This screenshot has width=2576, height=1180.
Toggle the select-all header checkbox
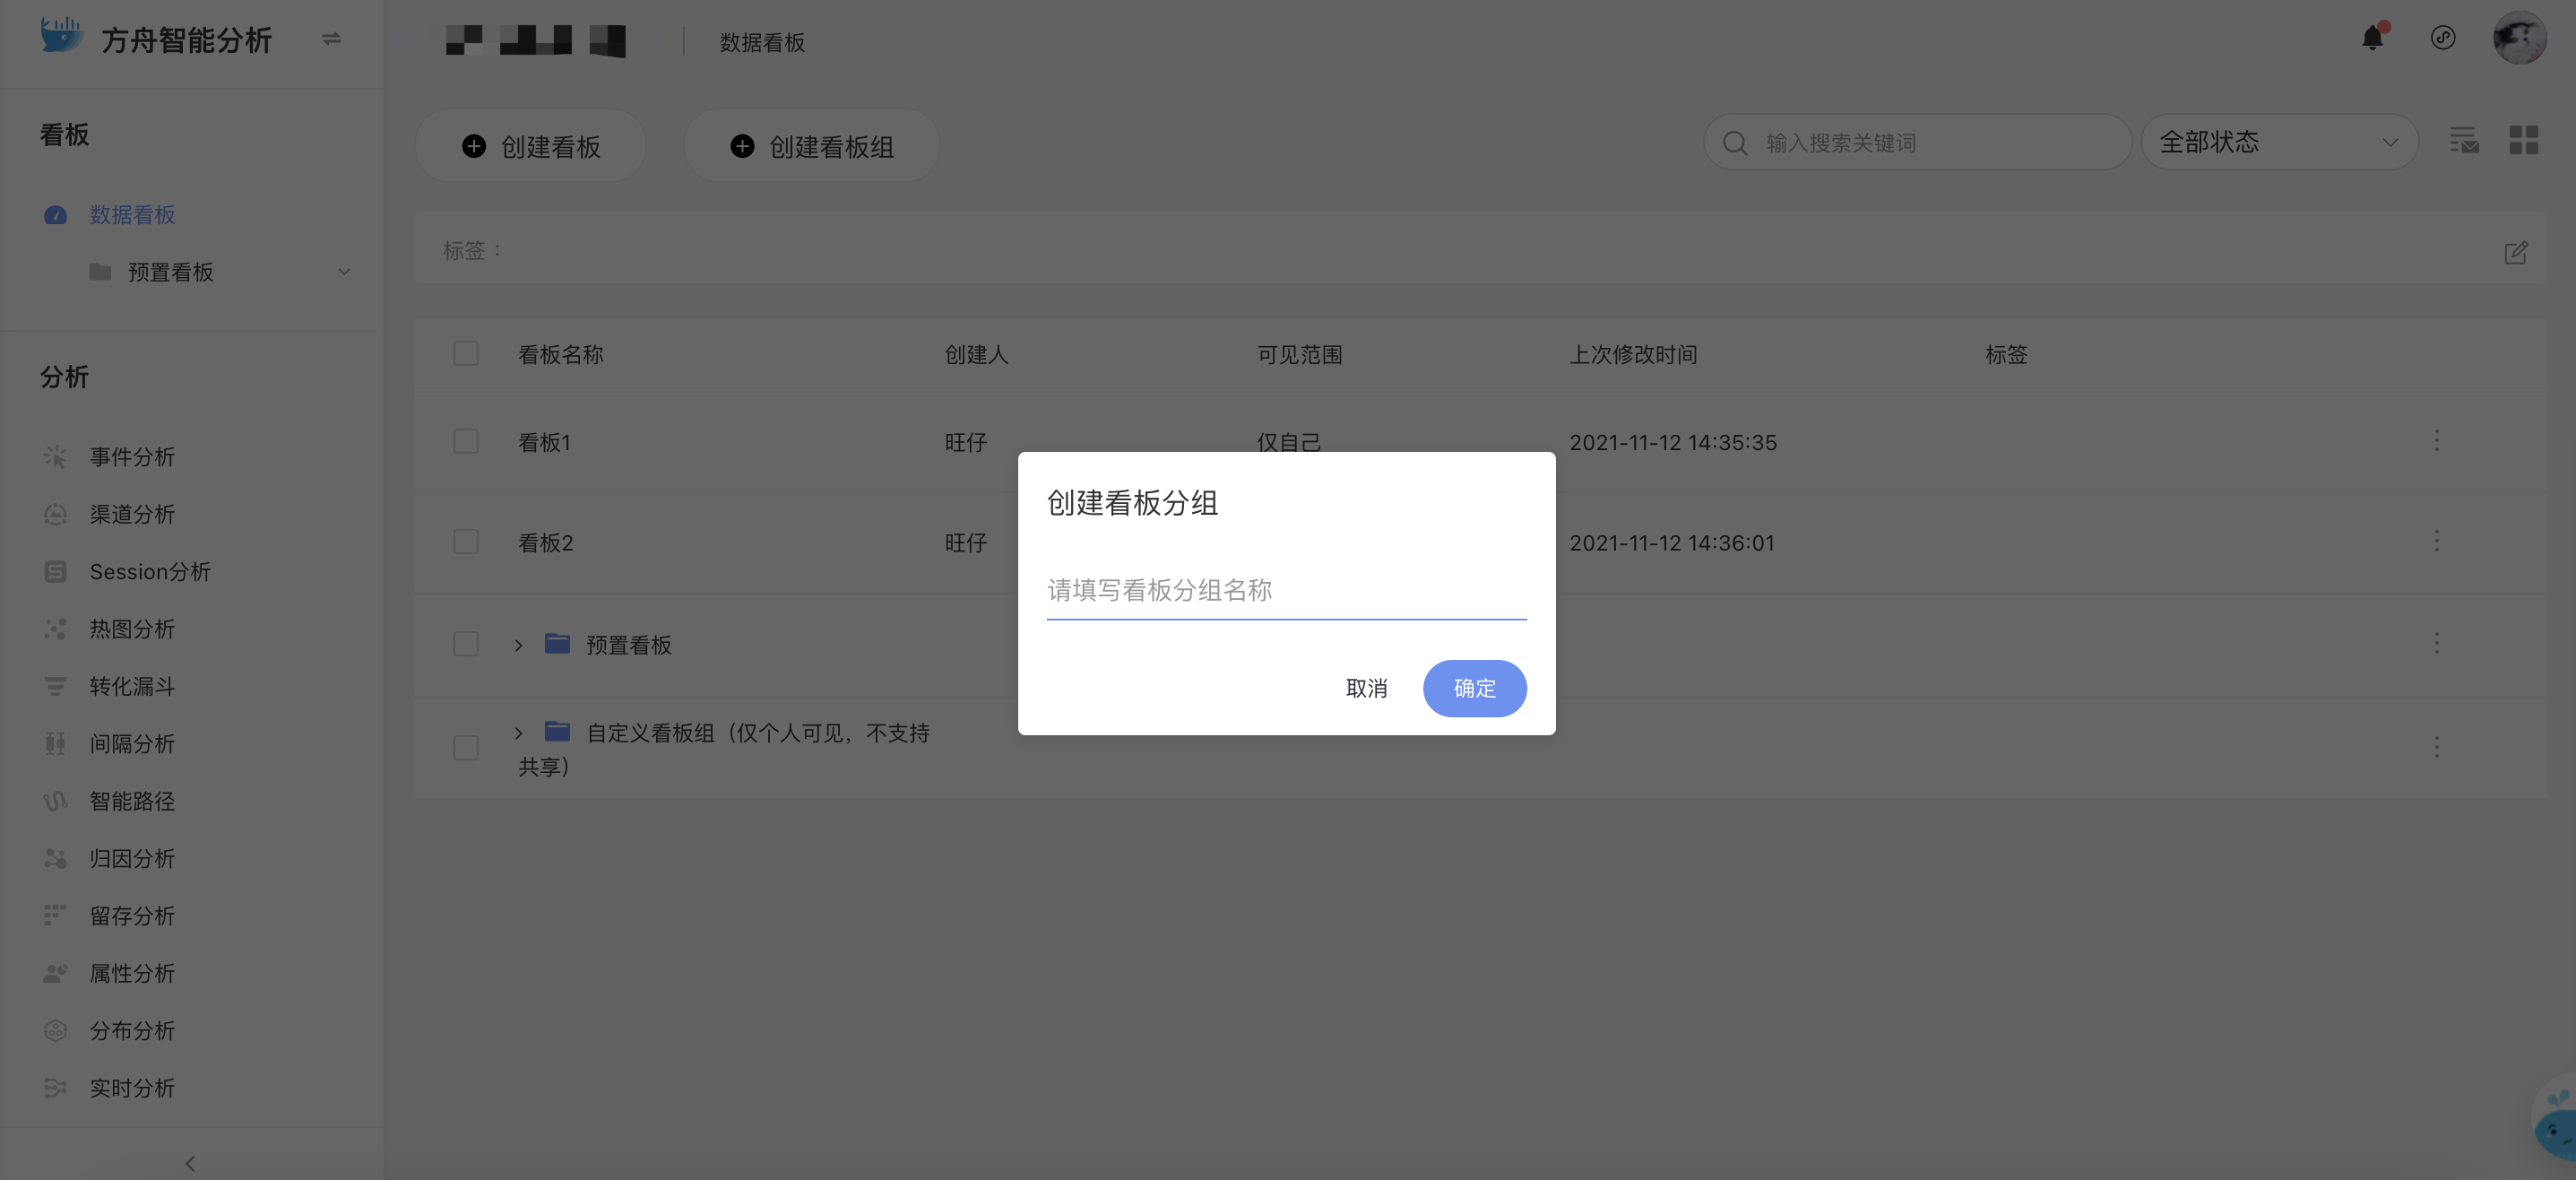pyautogui.click(x=466, y=354)
